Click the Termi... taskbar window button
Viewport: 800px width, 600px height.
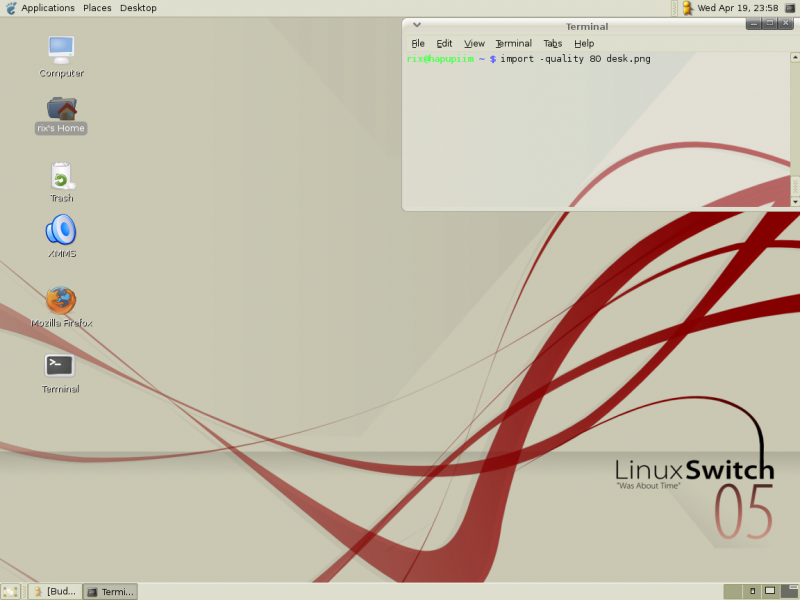(110, 592)
